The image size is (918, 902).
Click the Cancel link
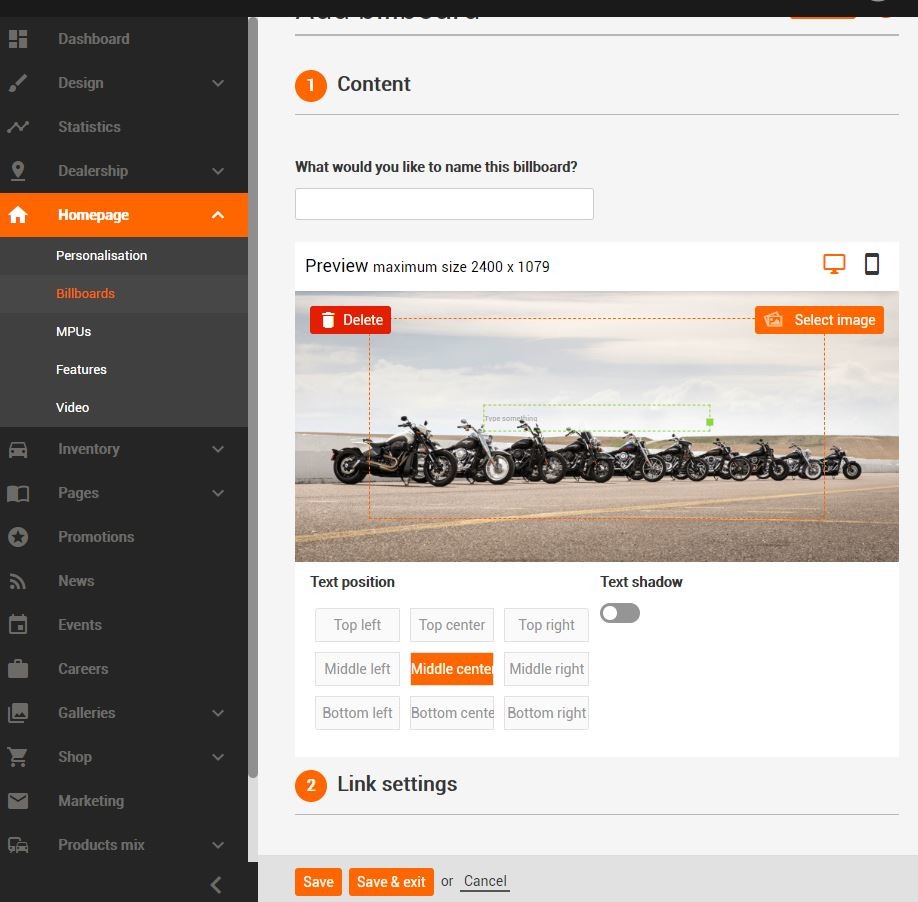[485, 881]
